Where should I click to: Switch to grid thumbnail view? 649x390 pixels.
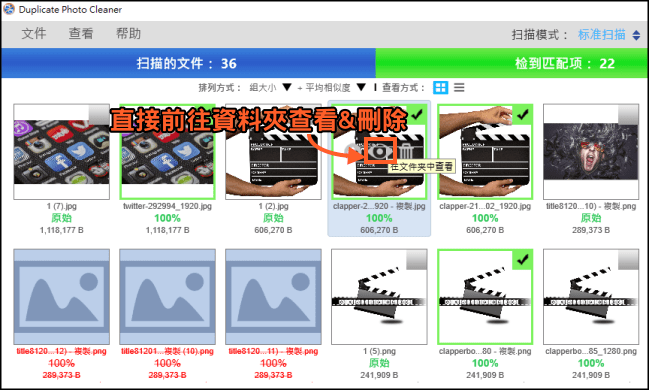(x=440, y=87)
